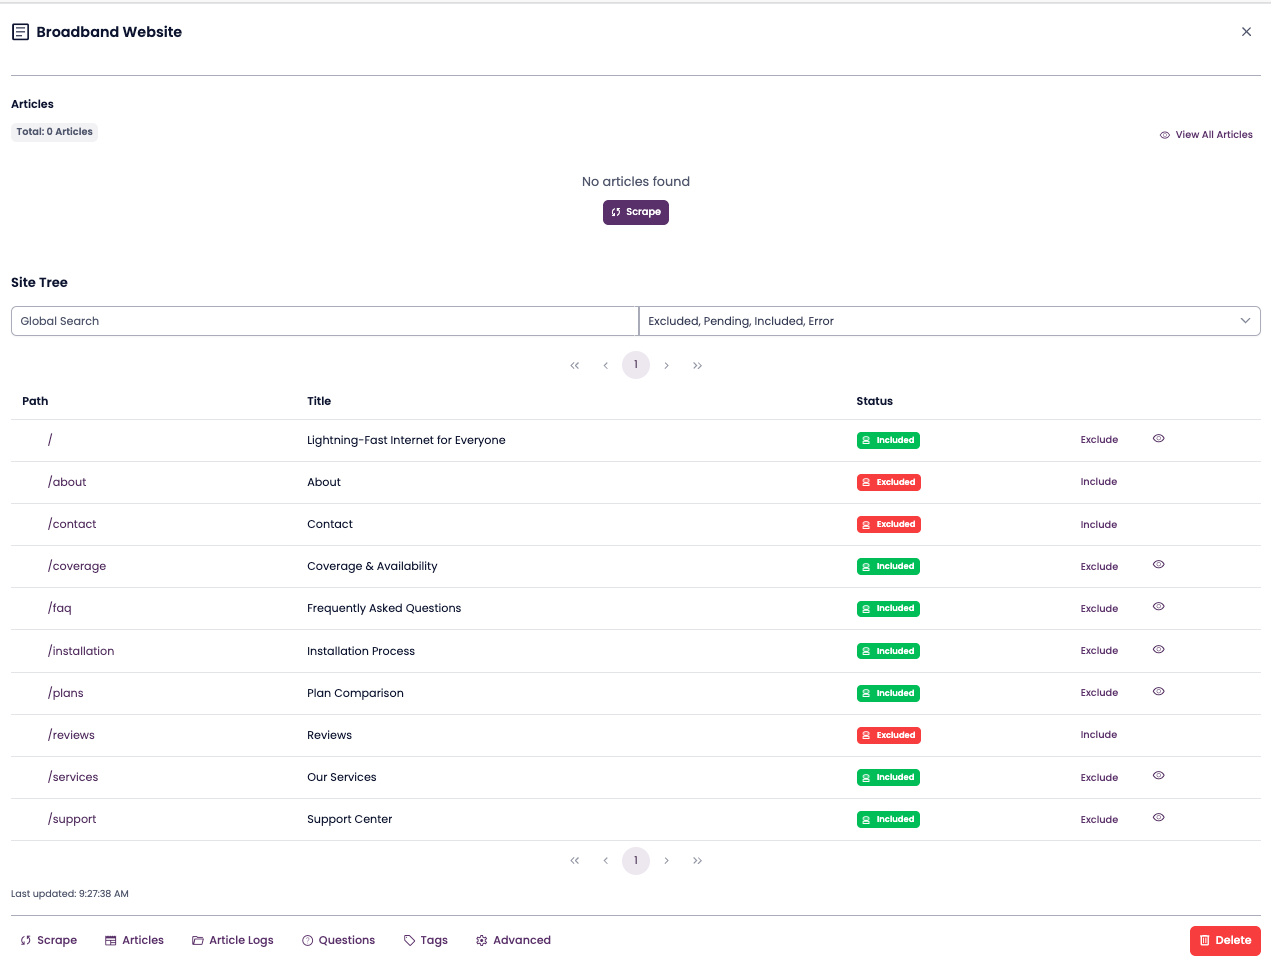Image resolution: width=1271 pixels, height=965 pixels.
Task: Open View All Articles link
Action: tap(1206, 135)
